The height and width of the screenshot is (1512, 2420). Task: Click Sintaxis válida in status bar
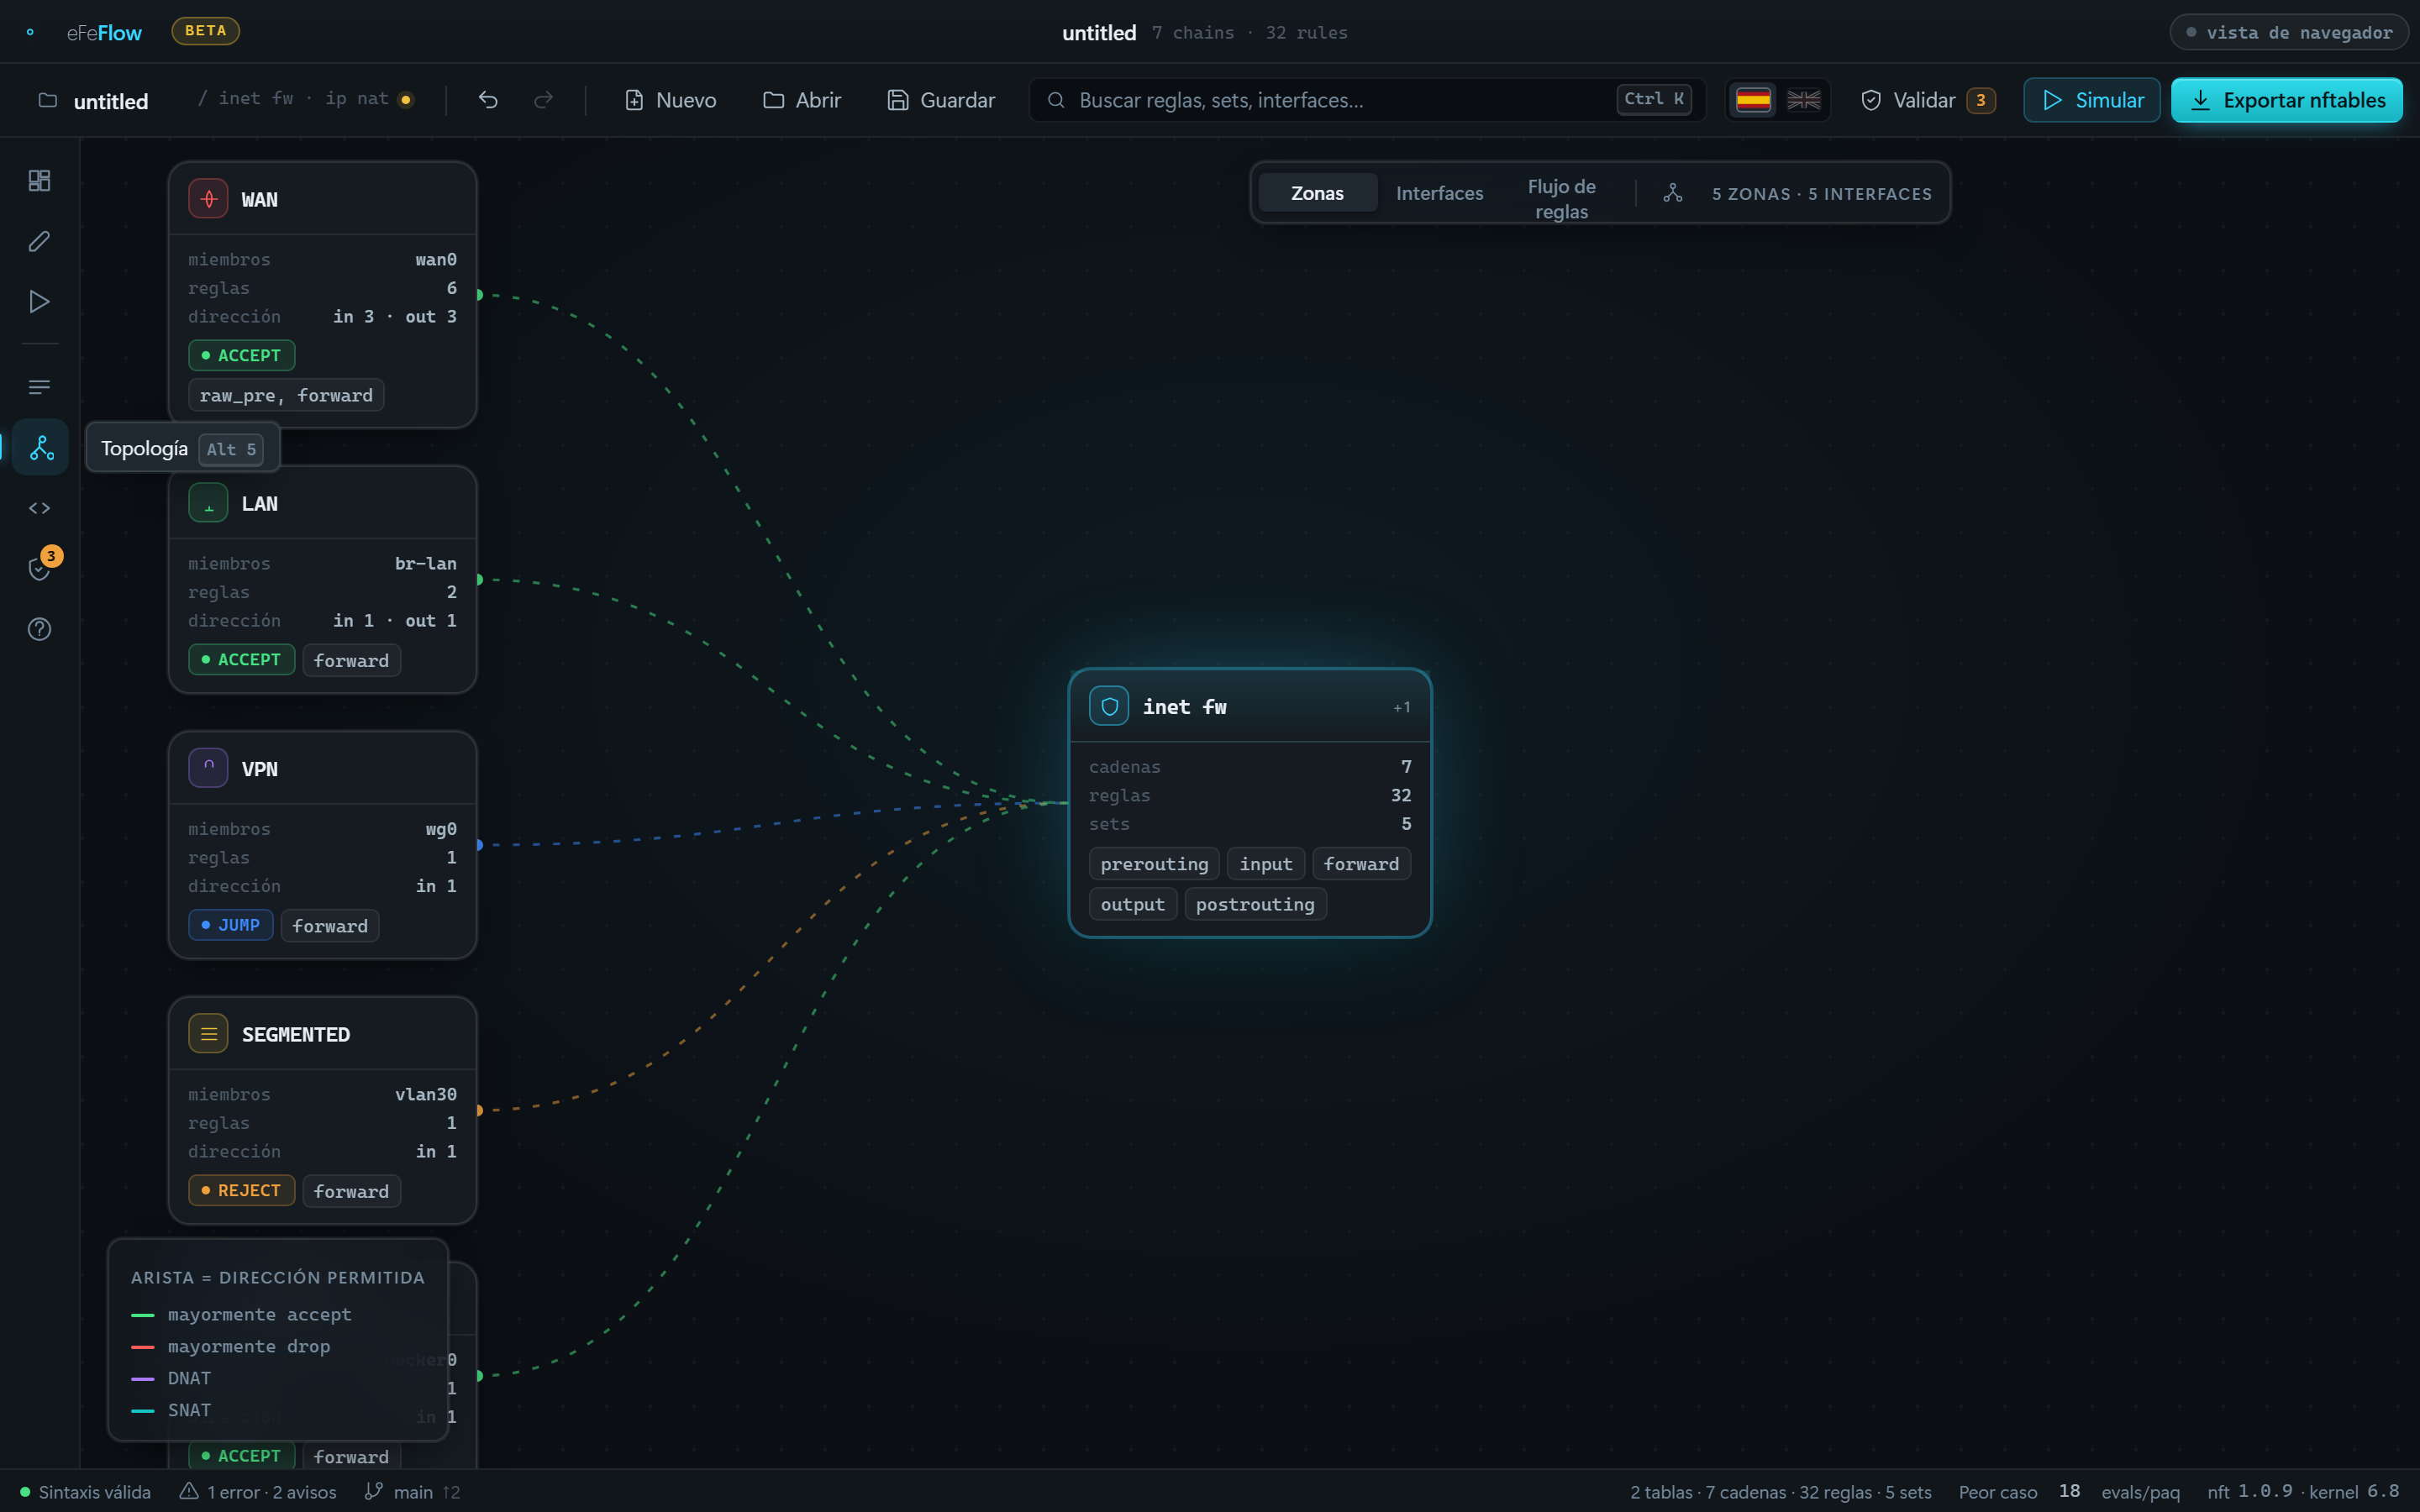tap(86, 1491)
